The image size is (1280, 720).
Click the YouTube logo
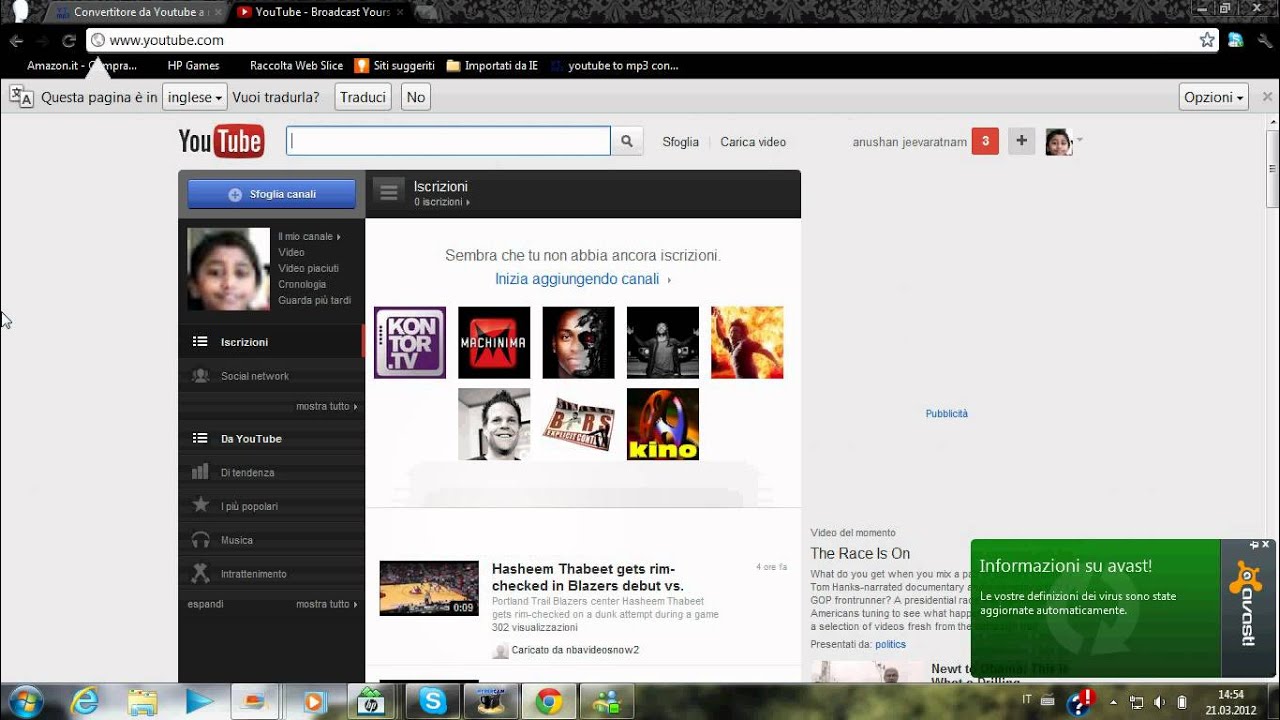click(221, 142)
